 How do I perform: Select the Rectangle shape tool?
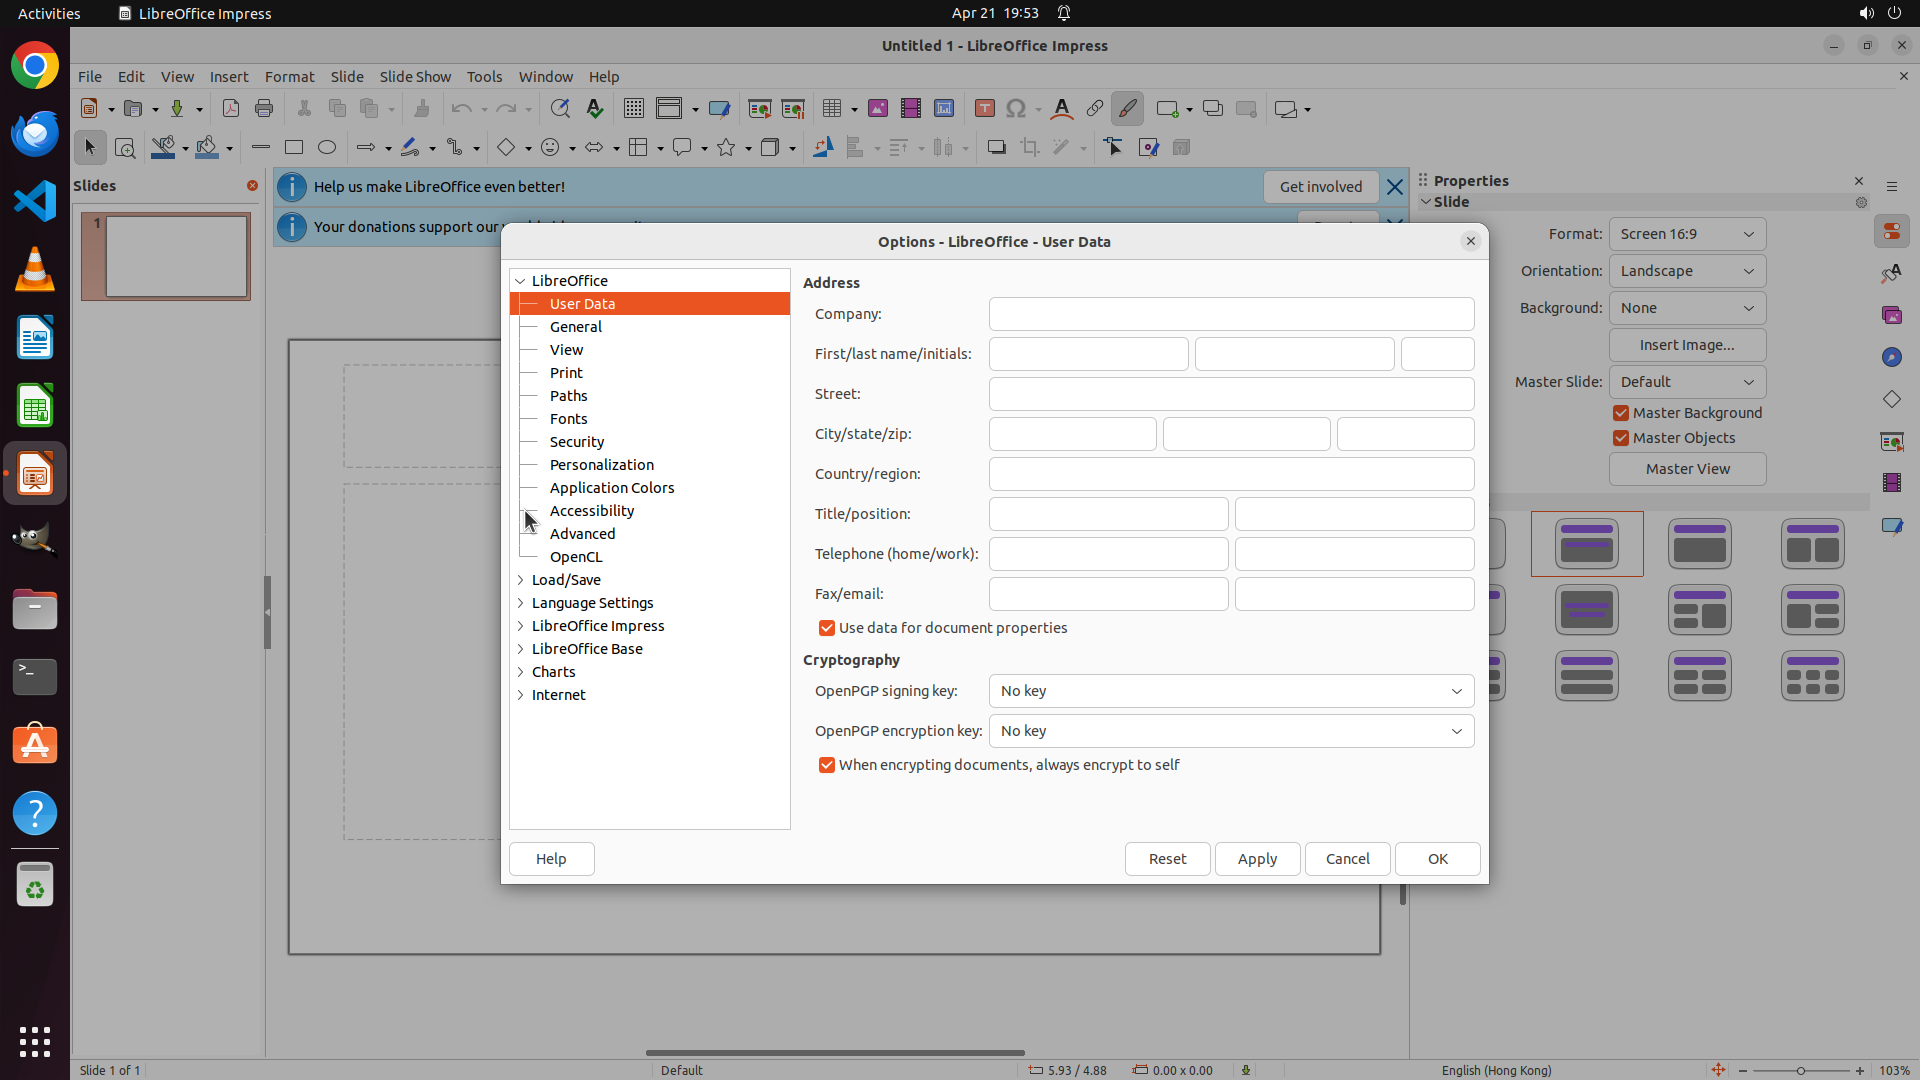(294, 148)
